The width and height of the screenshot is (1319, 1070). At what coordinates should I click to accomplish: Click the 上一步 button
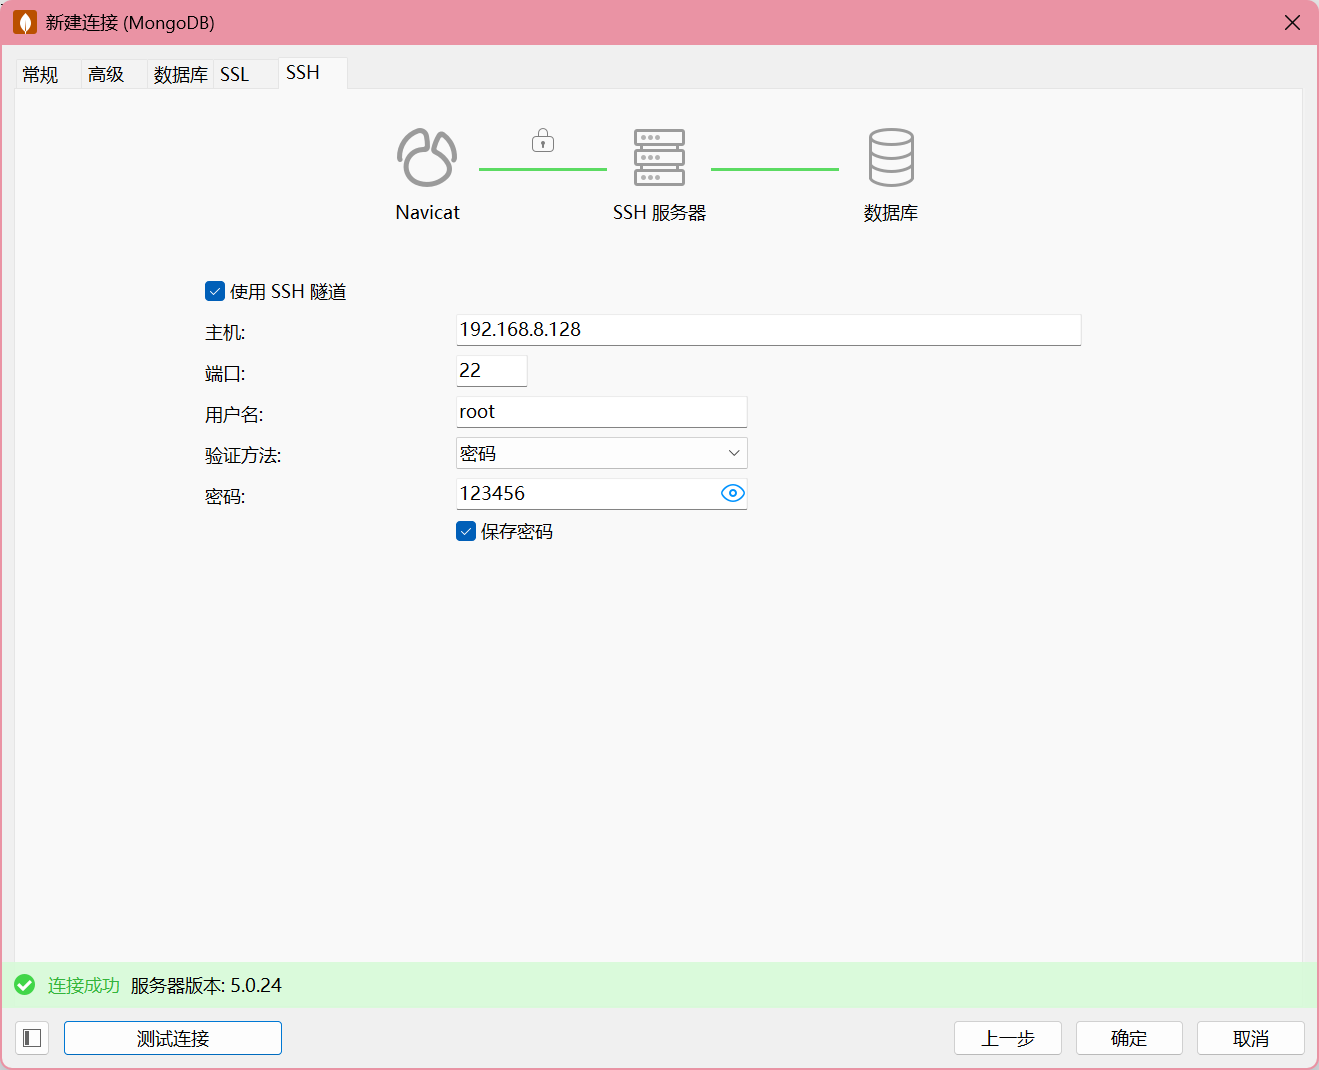1008,1038
